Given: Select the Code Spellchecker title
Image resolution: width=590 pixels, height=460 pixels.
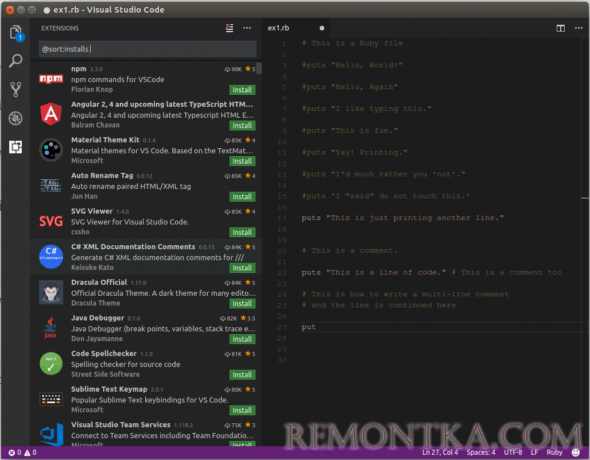Looking at the screenshot, I should [104, 353].
